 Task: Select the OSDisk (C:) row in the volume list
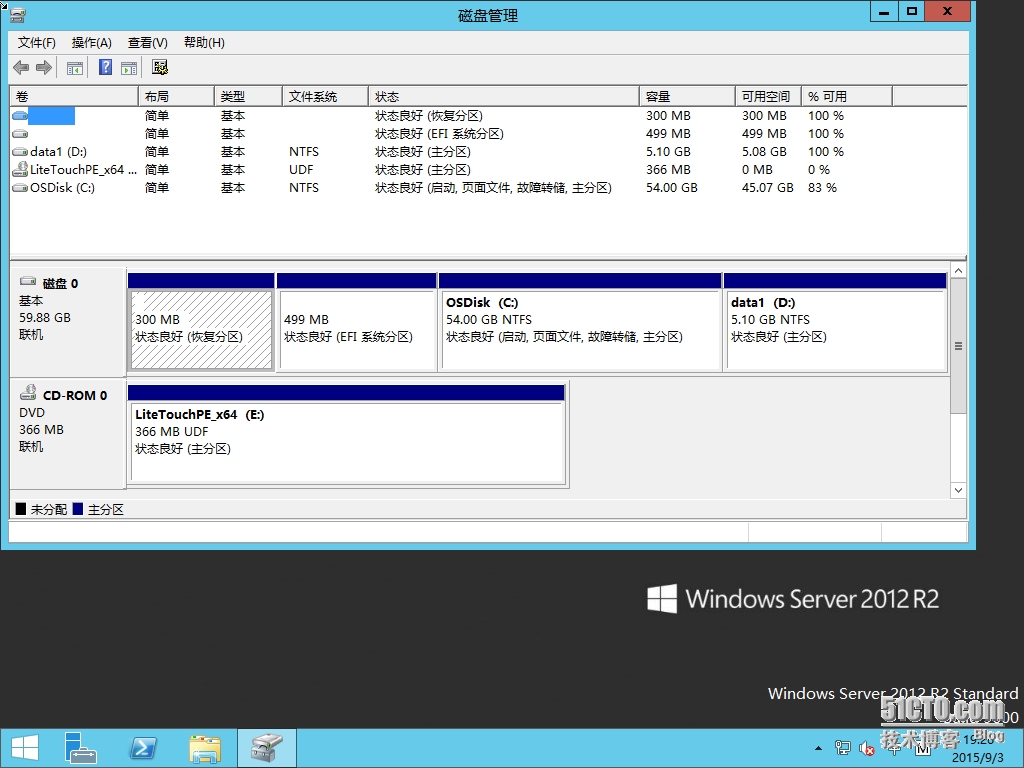pos(488,187)
